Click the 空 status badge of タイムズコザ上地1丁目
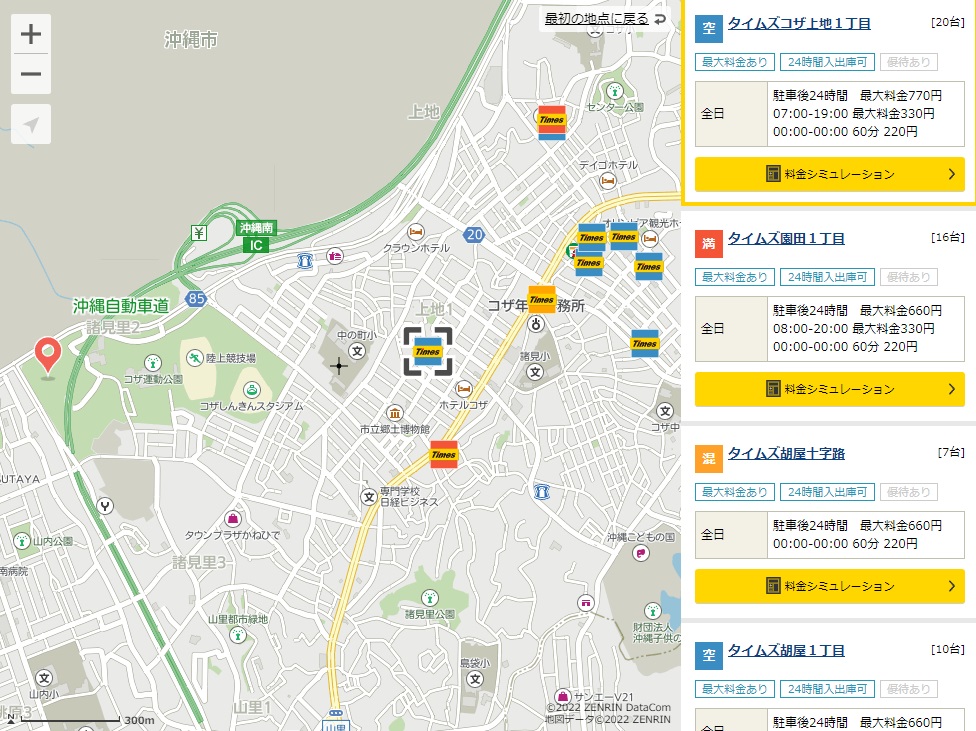This screenshot has height=731, width=976. tap(709, 29)
